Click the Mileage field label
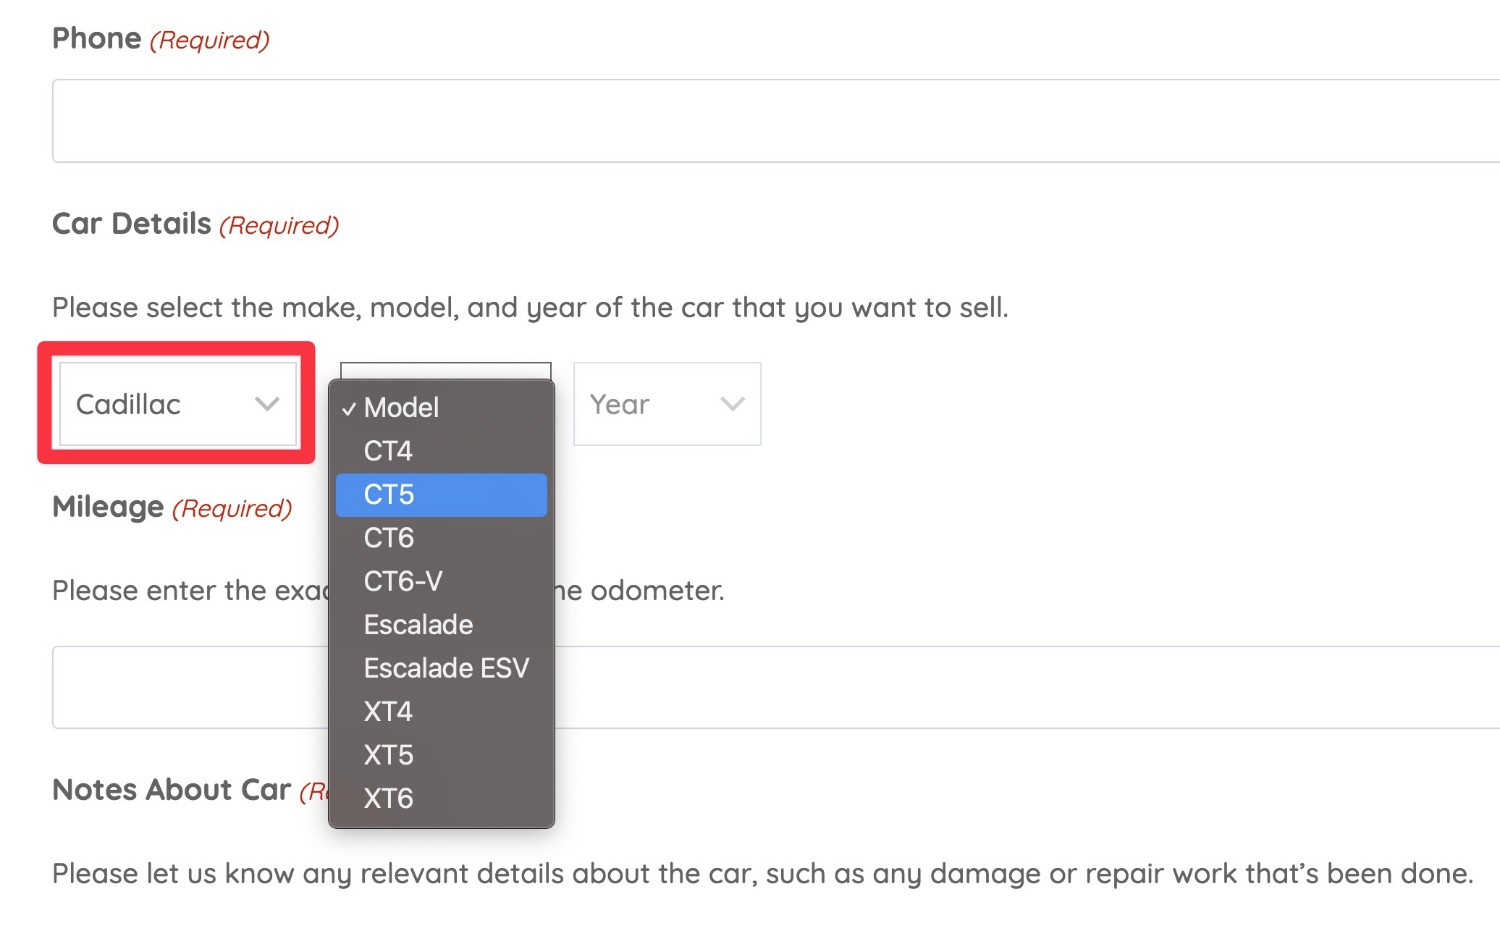Image resolution: width=1500 pixels, height=925 pixels. pyautogui.click(x=108, y=507)
